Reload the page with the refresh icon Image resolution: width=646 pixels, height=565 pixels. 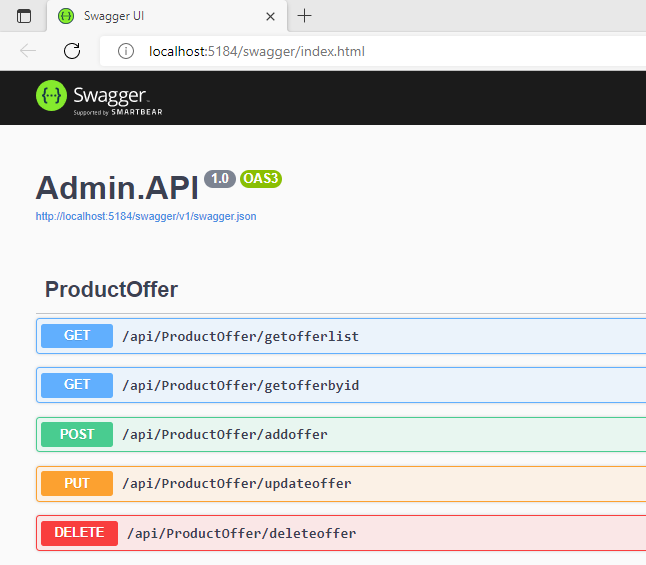click(72, 51)
